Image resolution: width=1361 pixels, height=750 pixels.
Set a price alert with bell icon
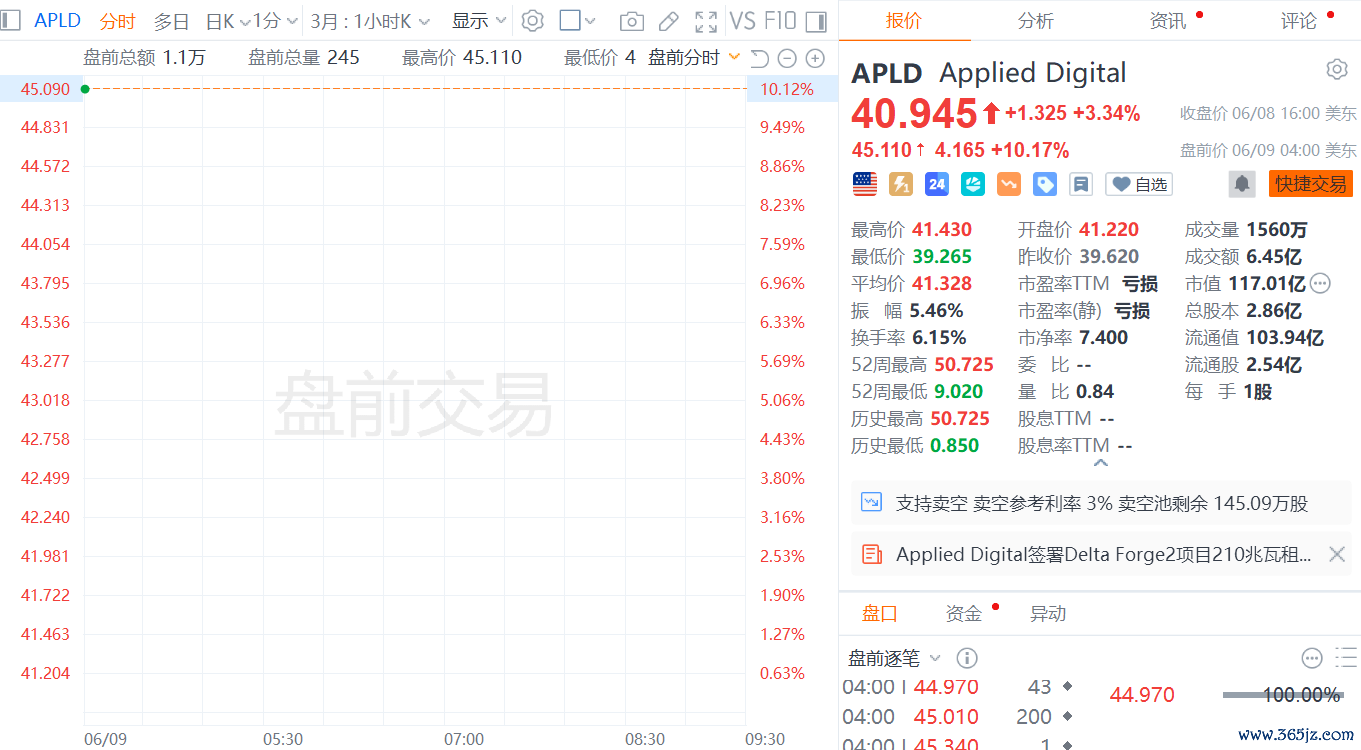(1242, 184)
